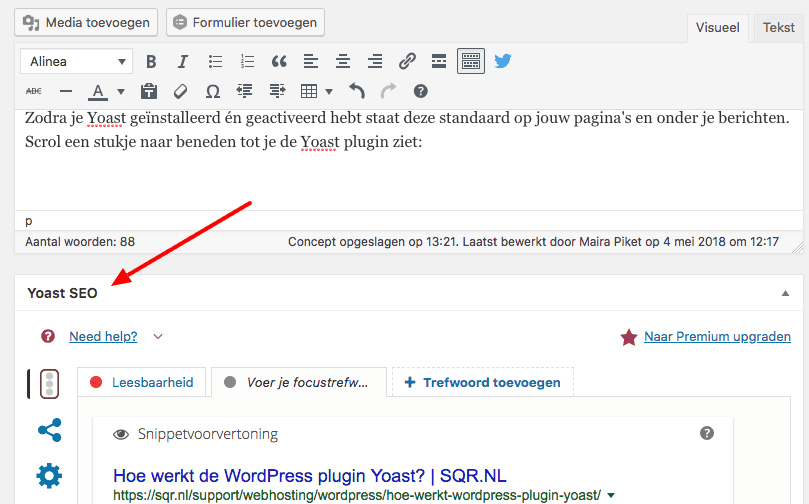The image size is (809, 504).
Task: Clear formatting with the eraser icon
Action: 181,91
